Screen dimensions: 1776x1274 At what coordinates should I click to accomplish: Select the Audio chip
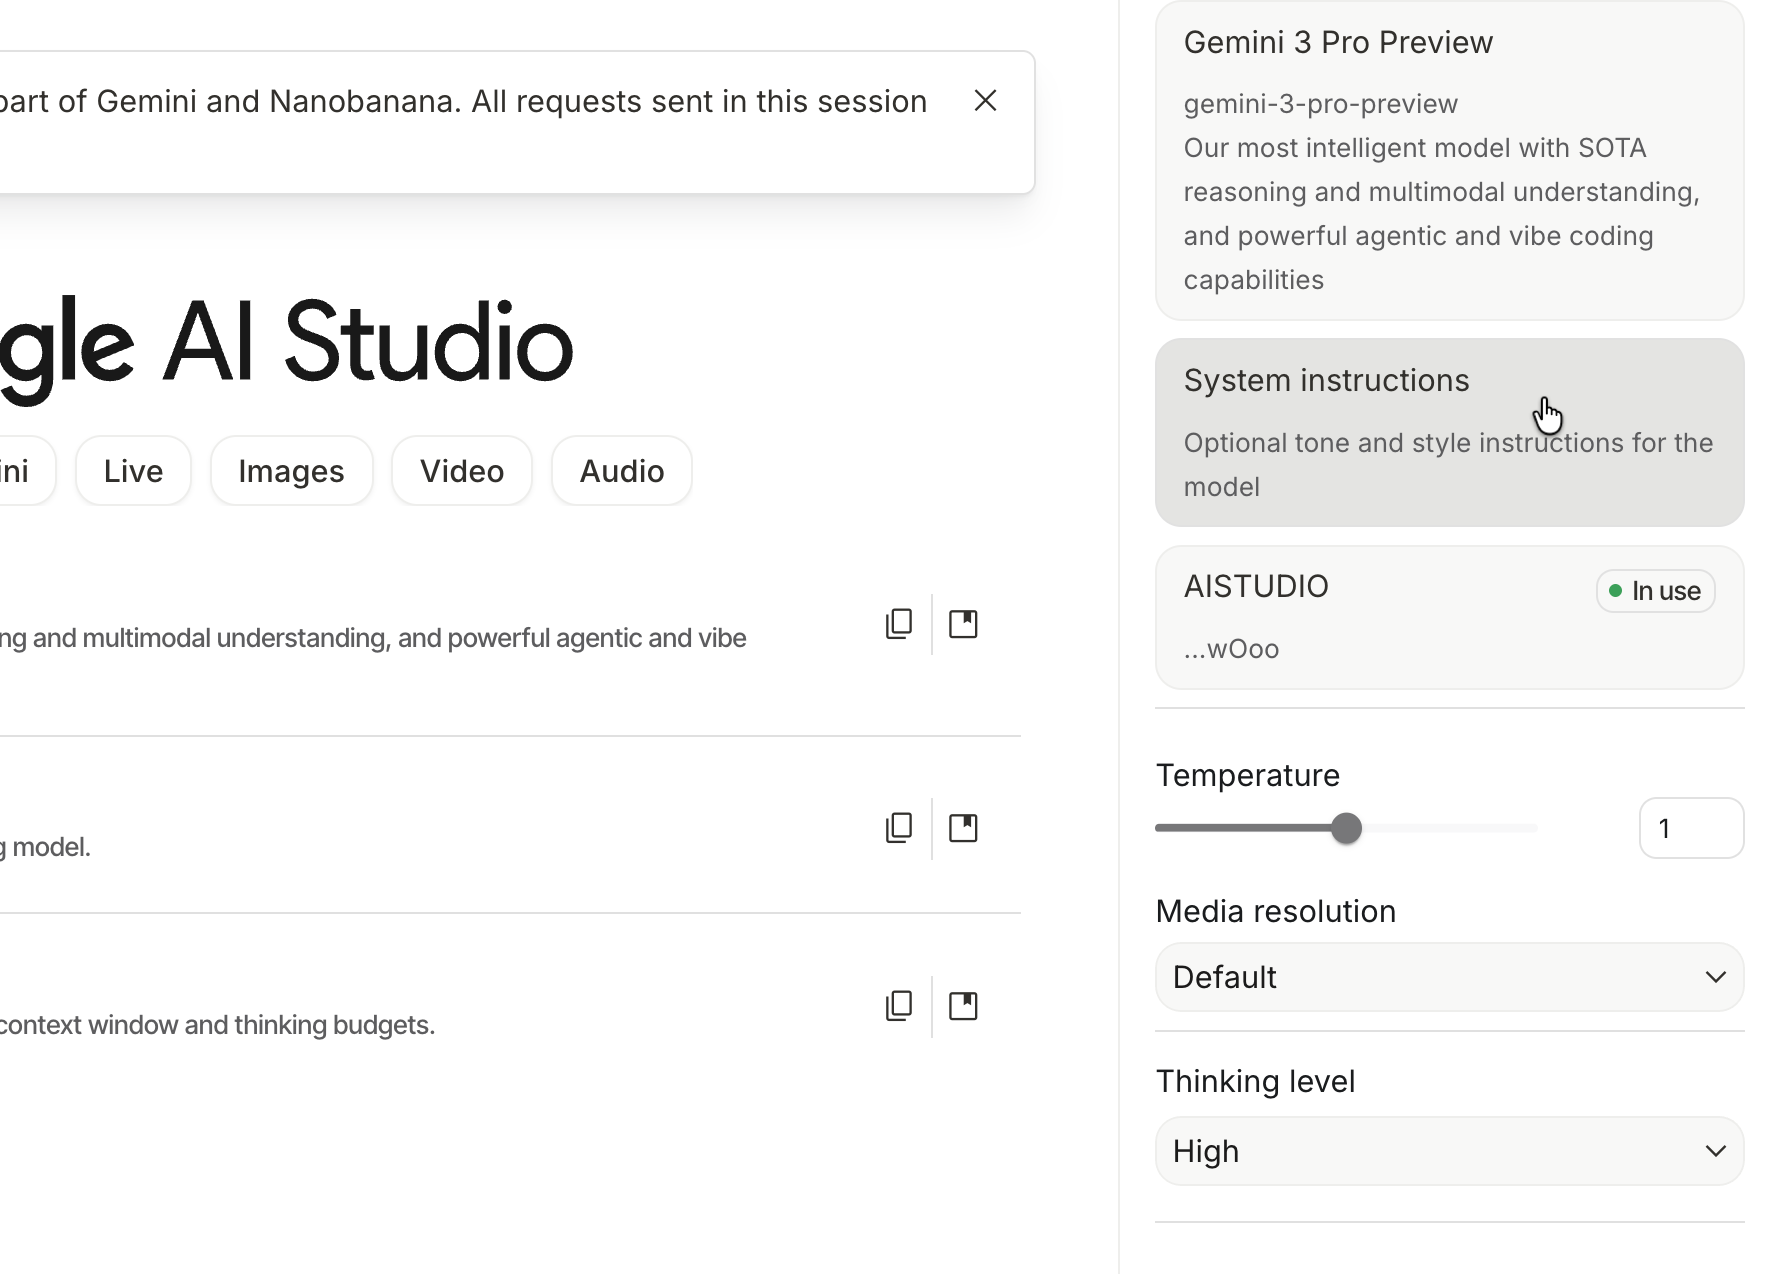pos(622,471)
